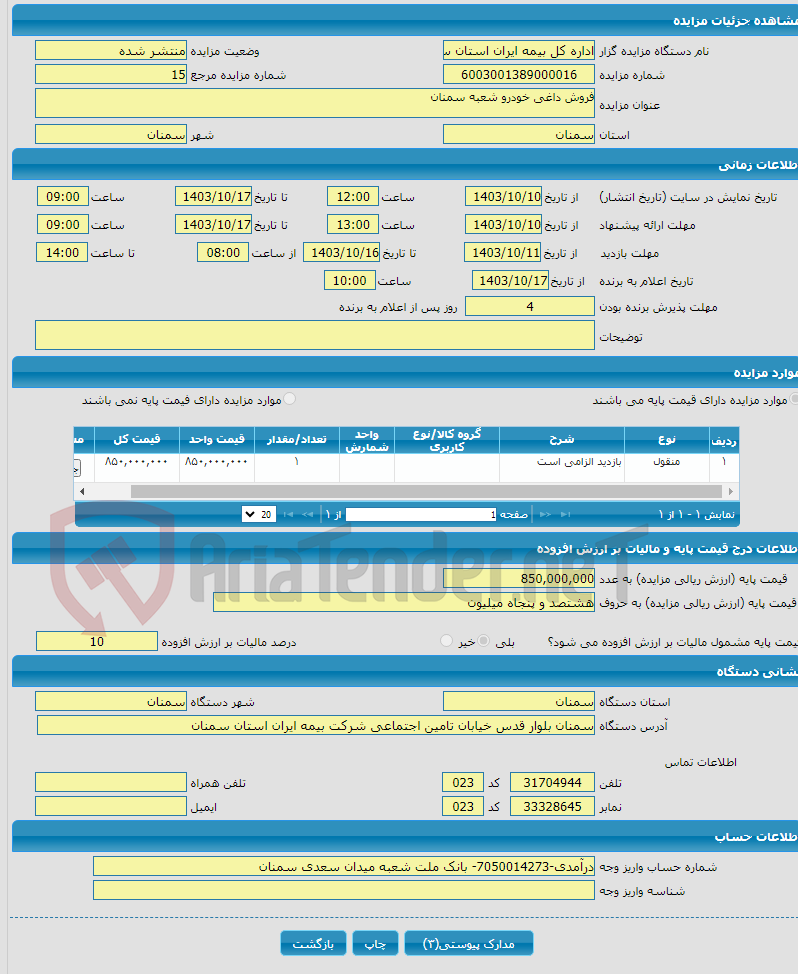Click the 'شرح' column header
Image resolution: width=798 pixels, height=974 pixels.
pyautogui.click(x=562, y=440)
